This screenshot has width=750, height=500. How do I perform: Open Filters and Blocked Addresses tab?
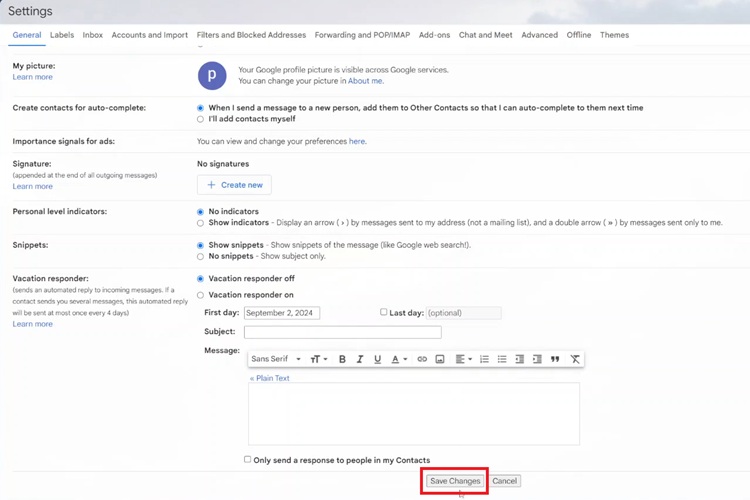pyautogui.click(x=251, y=35)
